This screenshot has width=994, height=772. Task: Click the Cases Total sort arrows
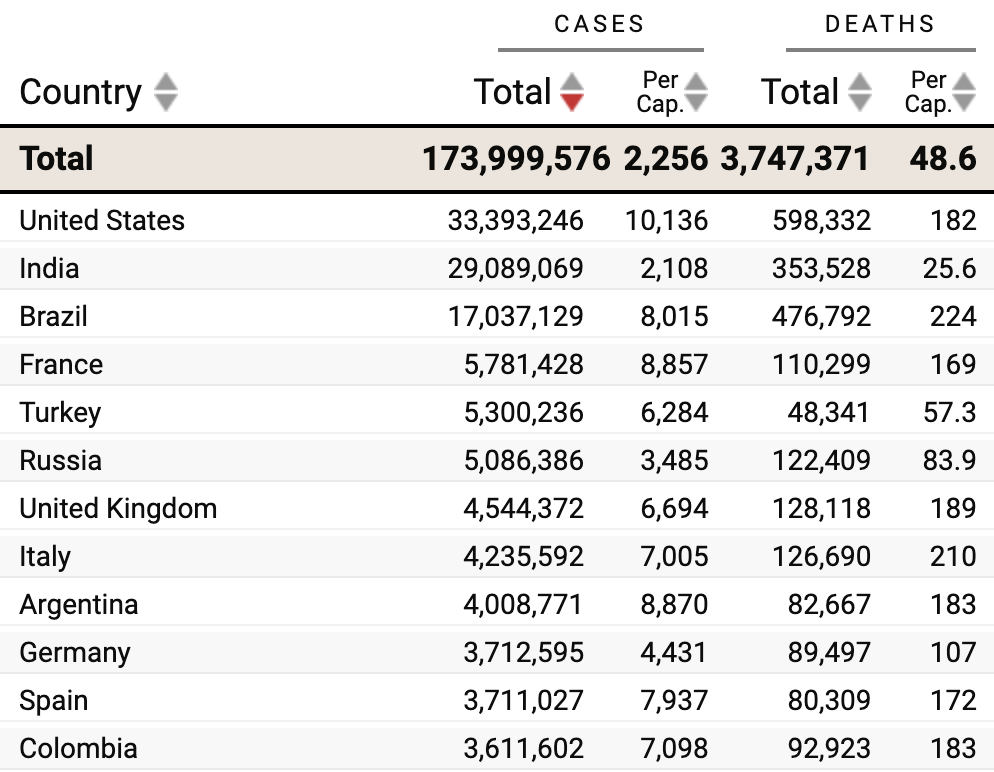572,92
